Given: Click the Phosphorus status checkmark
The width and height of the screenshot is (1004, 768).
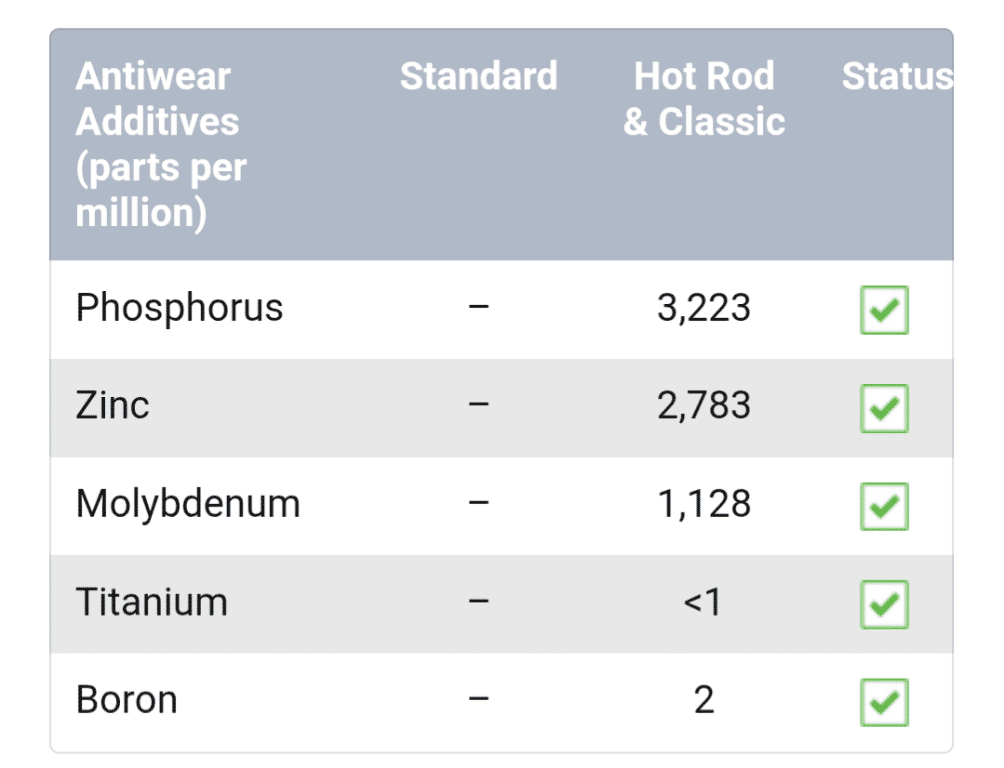Looking at the screenshot, I should tap(884, 310).
